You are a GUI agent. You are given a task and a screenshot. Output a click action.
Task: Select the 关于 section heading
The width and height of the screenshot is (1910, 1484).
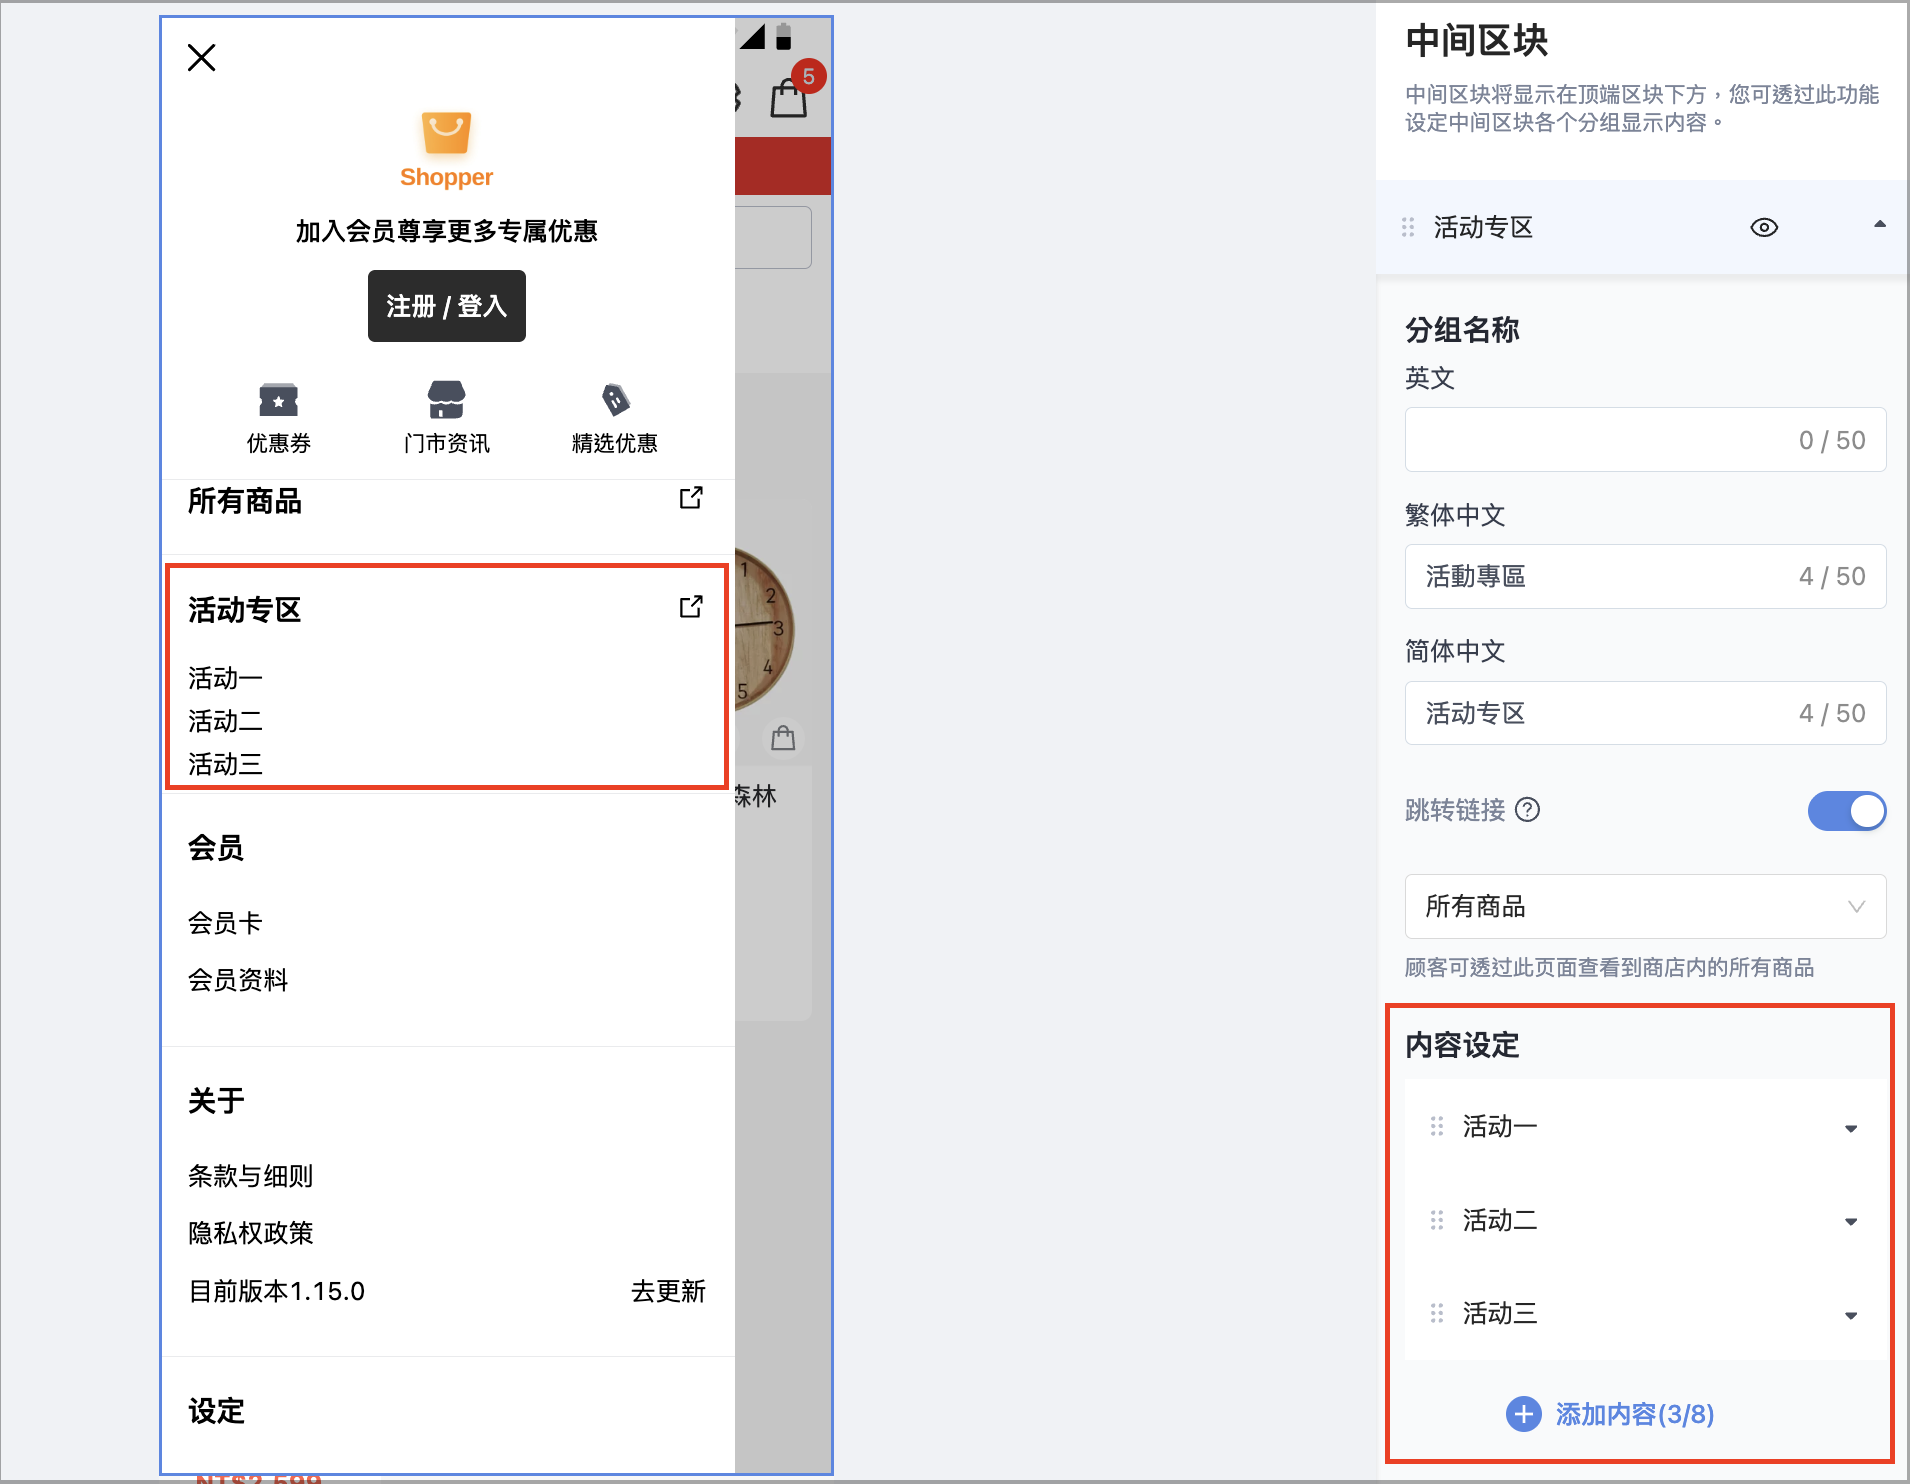(216, 1101)
